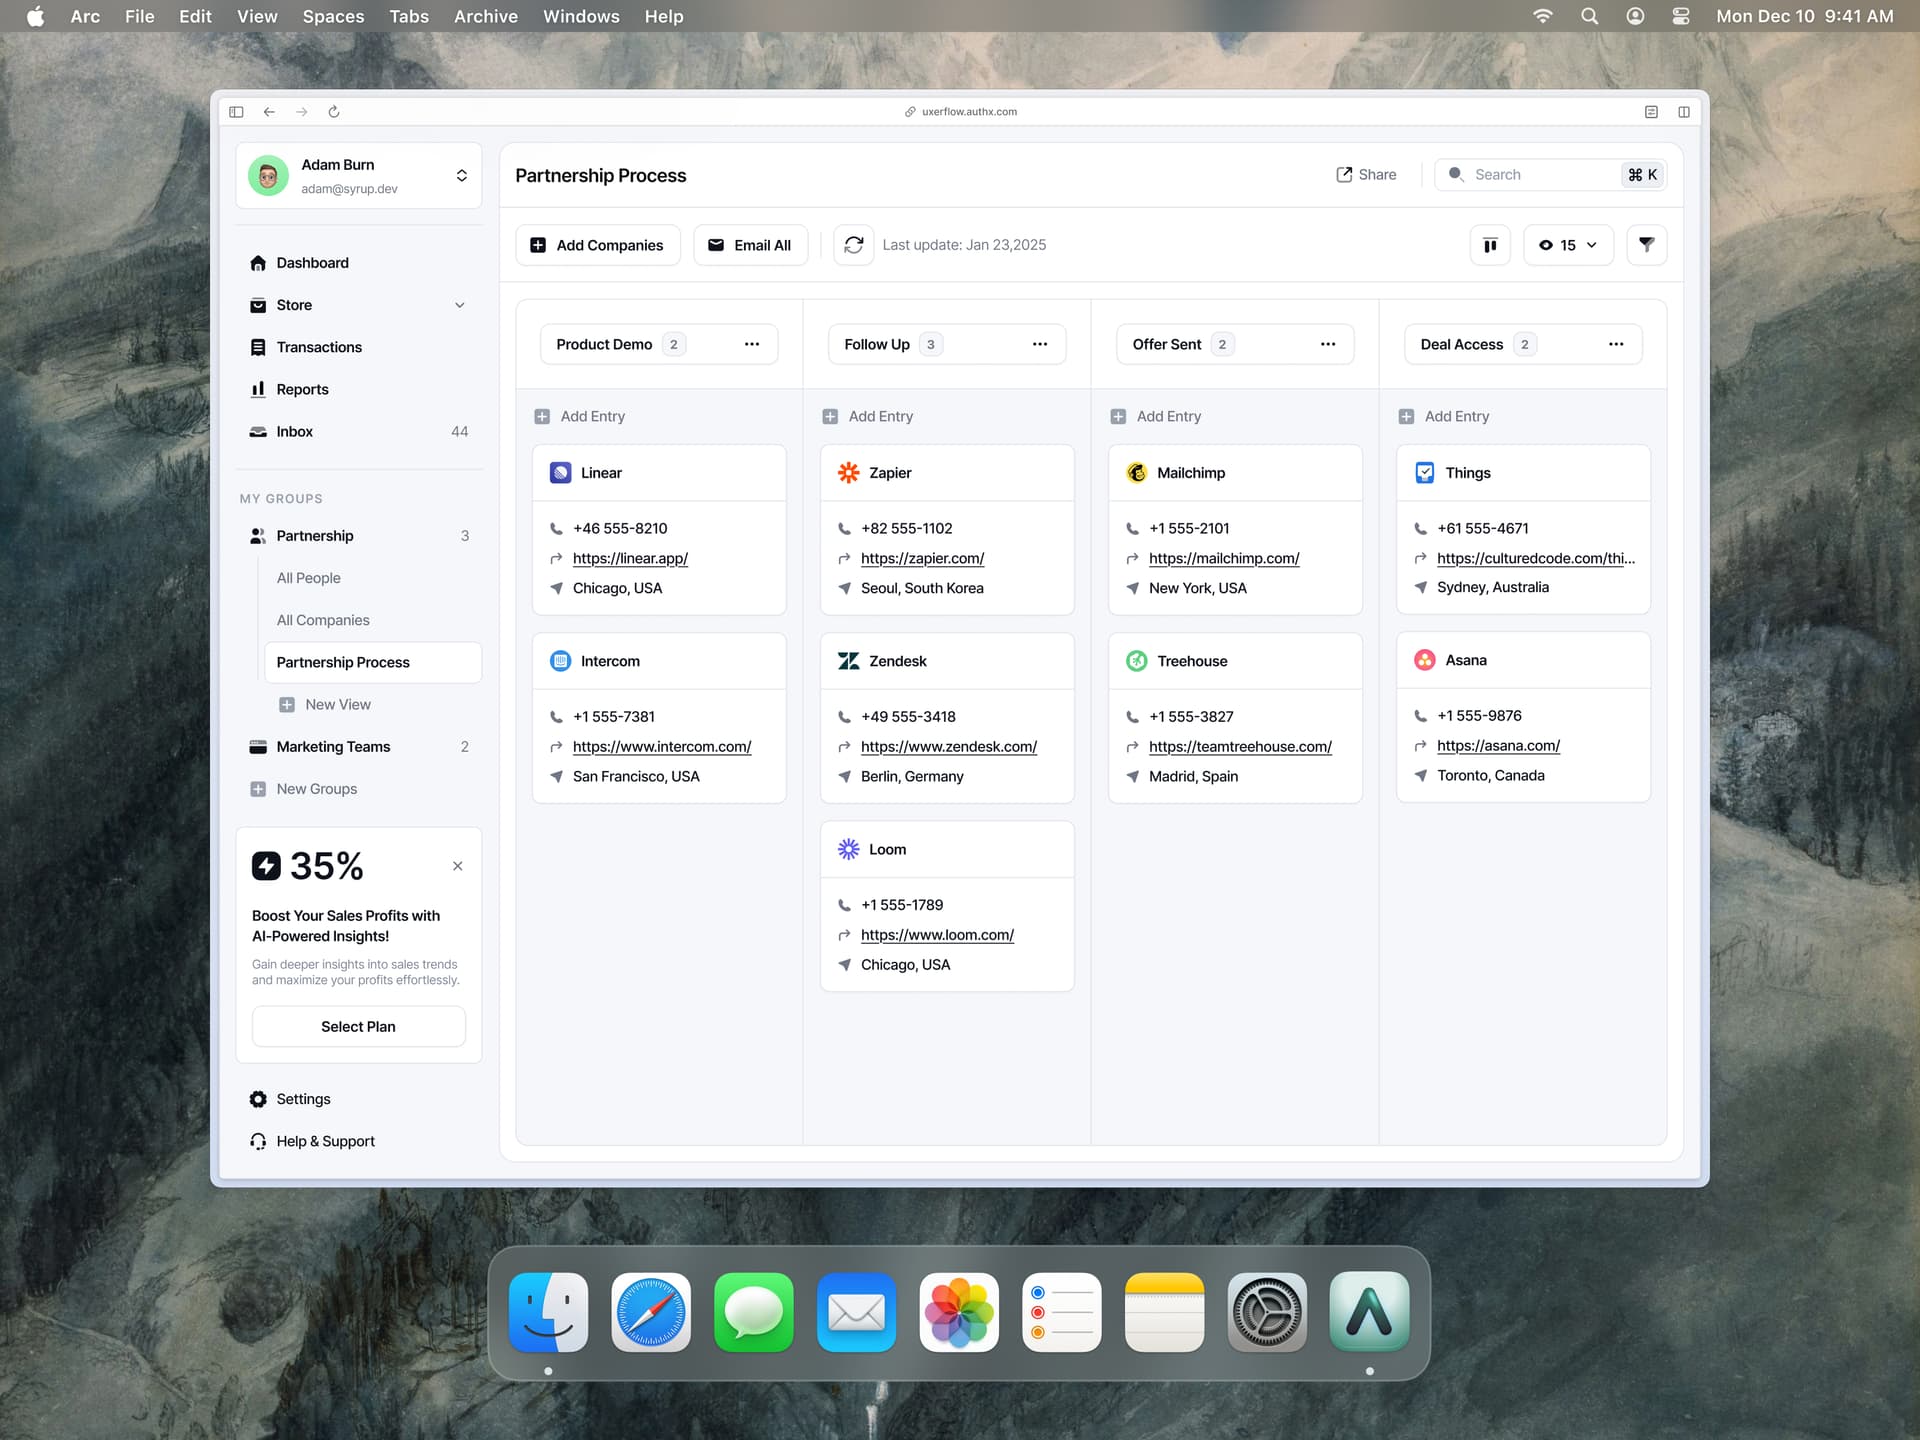Open Deal Access column three-dots menu
Viewport: 1920px width, 1440px height.
click(x=1615, y=344)
